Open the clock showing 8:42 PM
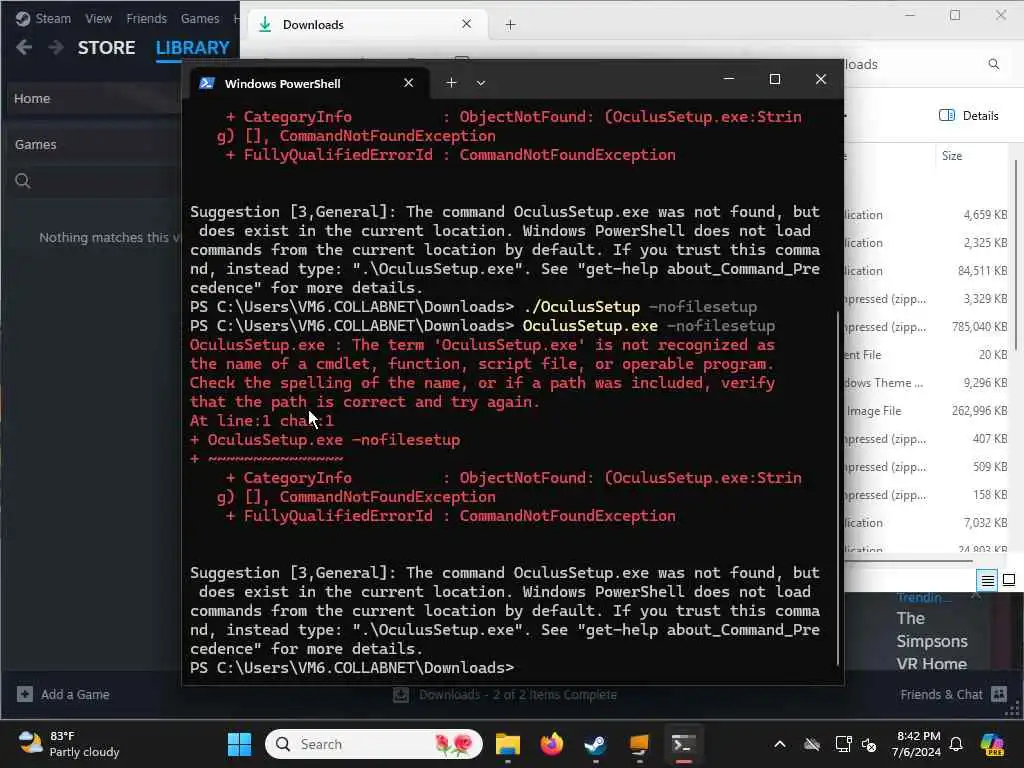This screenshot has height=768, width=1024. point(917,744)
